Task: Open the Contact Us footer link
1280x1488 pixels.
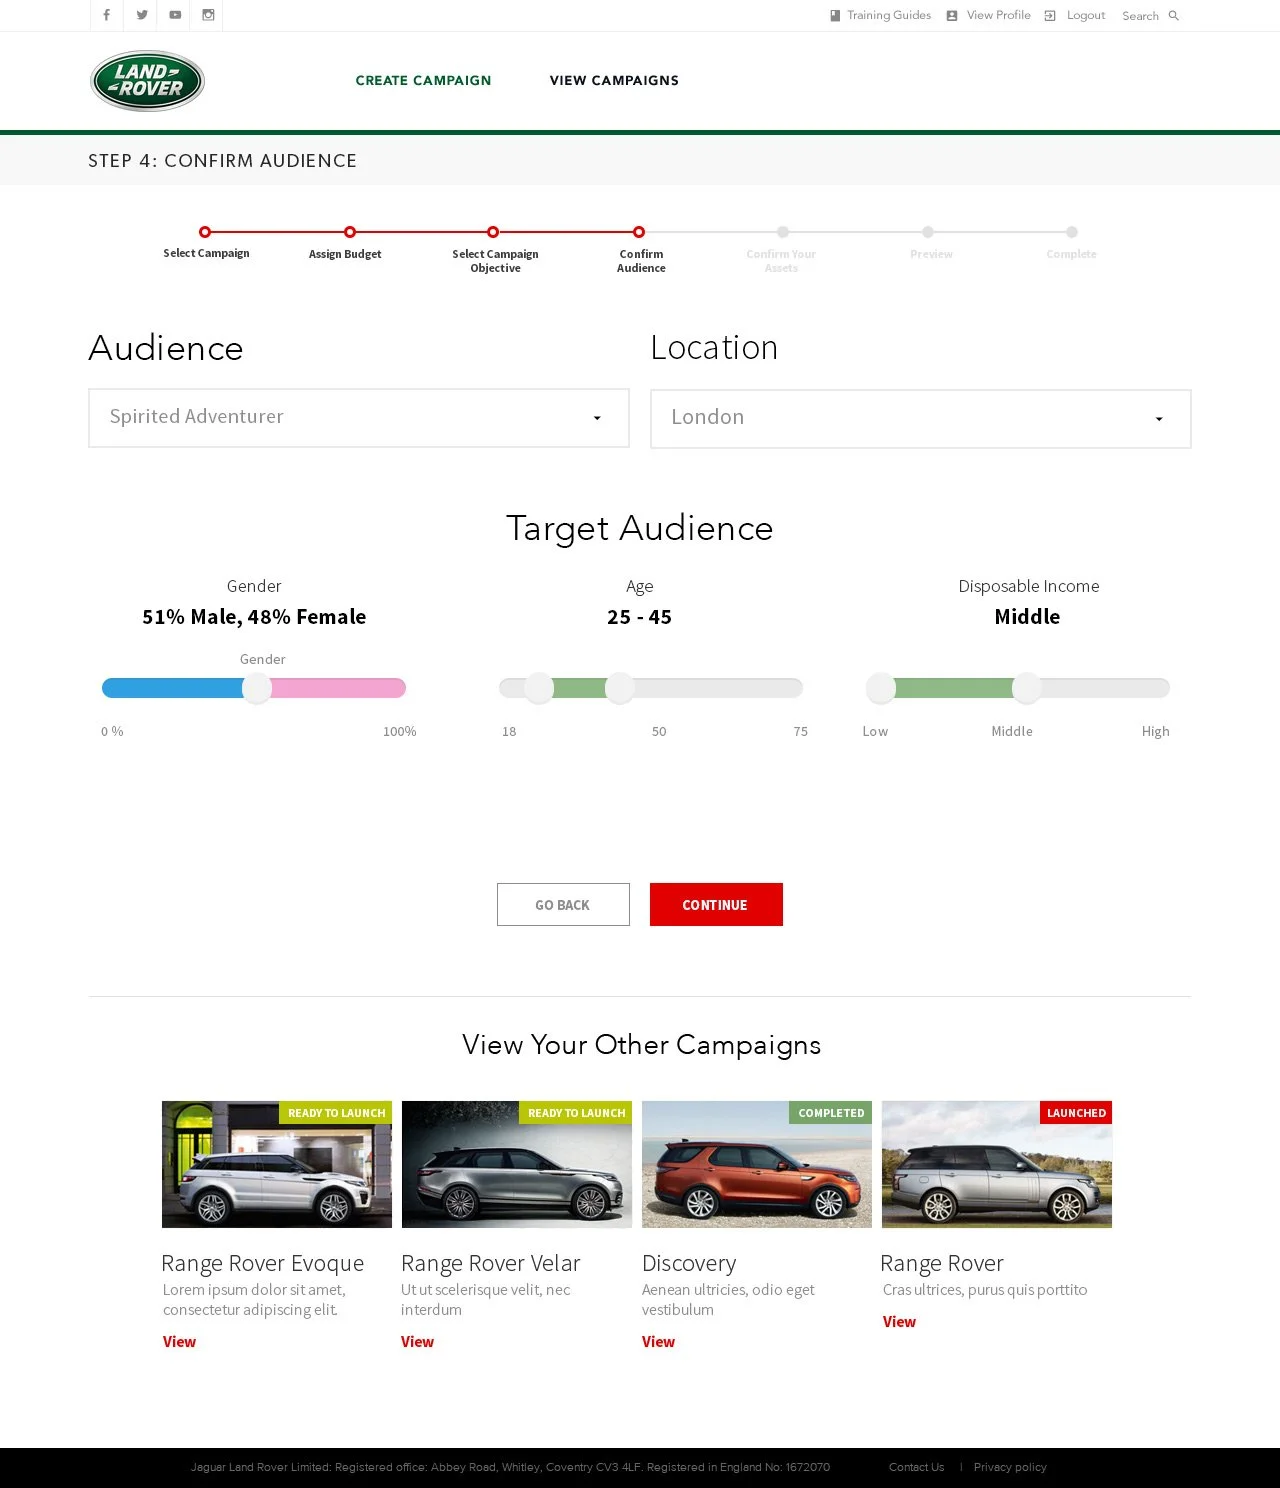Action: pos(916,1467)
